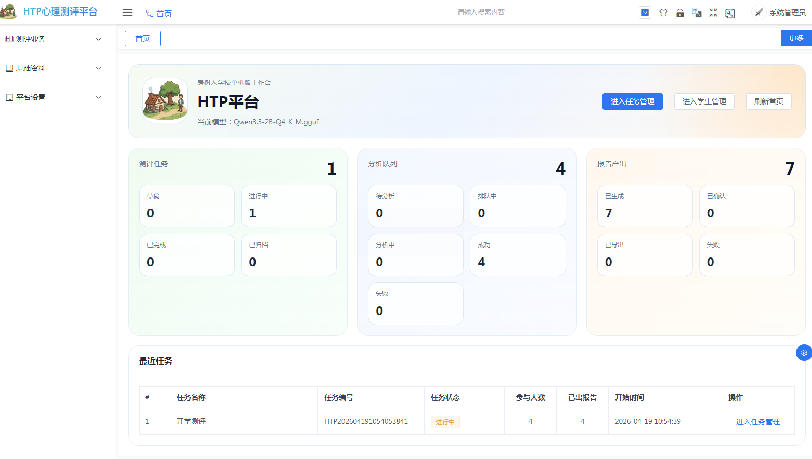This screenshot has width=812, height=459.
Task: Click the orange in-progress status tag
Action: pyautogui.click(x=445, y=422)
